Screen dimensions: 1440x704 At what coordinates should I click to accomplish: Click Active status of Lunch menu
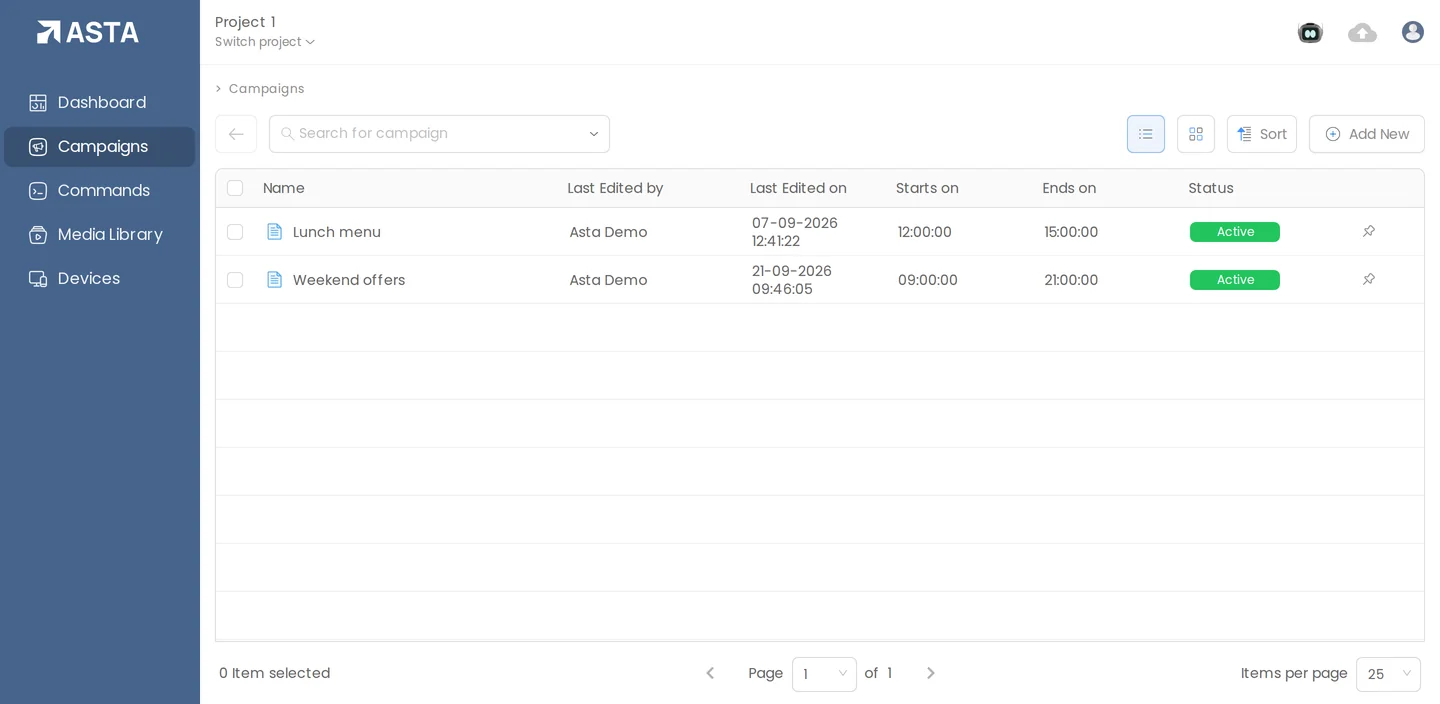point(1235,232)
